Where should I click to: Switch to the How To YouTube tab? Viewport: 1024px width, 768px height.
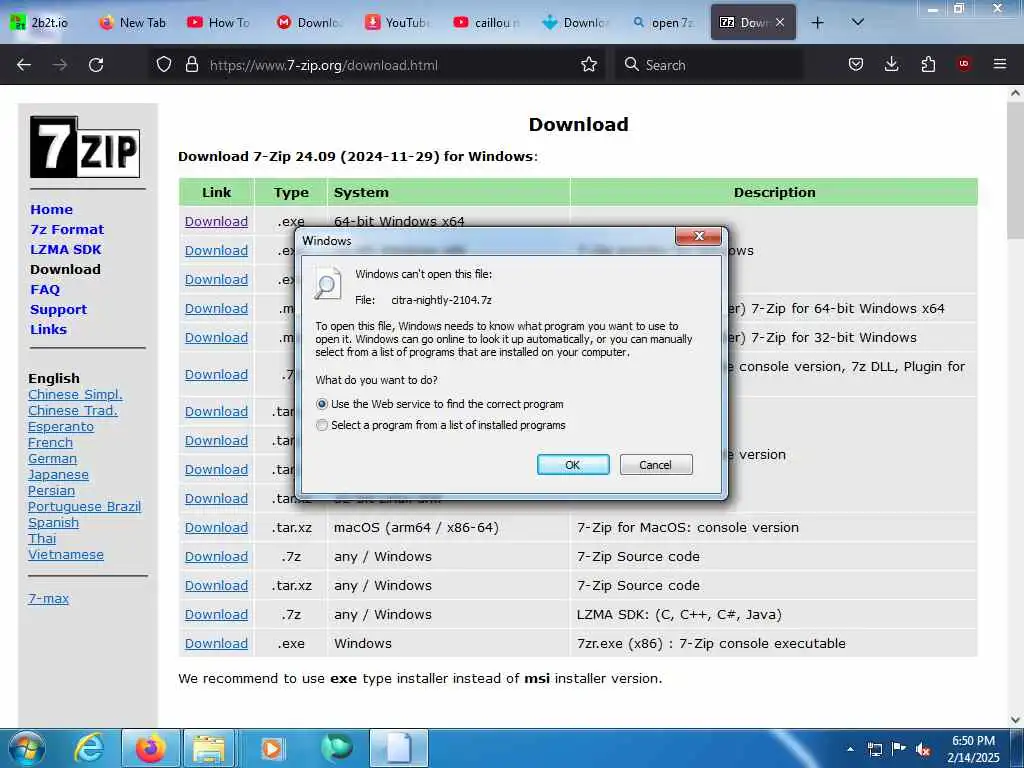[220, 23]
